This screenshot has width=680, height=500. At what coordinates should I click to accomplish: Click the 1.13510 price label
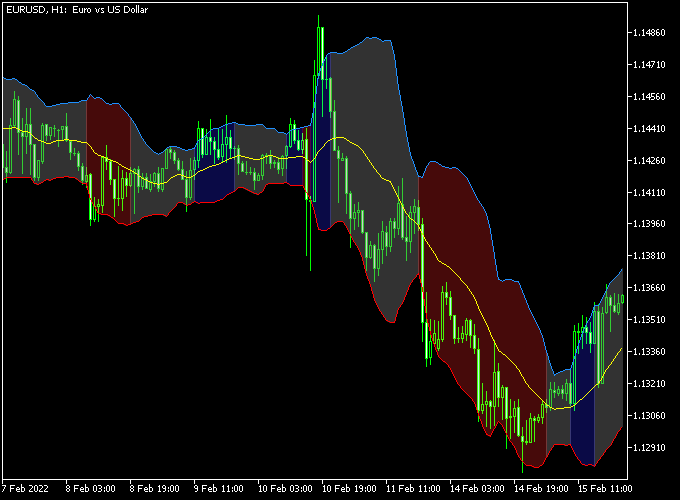(x=649, y=320)
